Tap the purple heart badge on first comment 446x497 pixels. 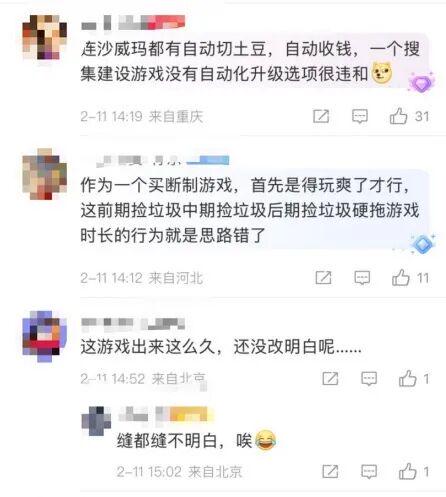coord(422,83)
